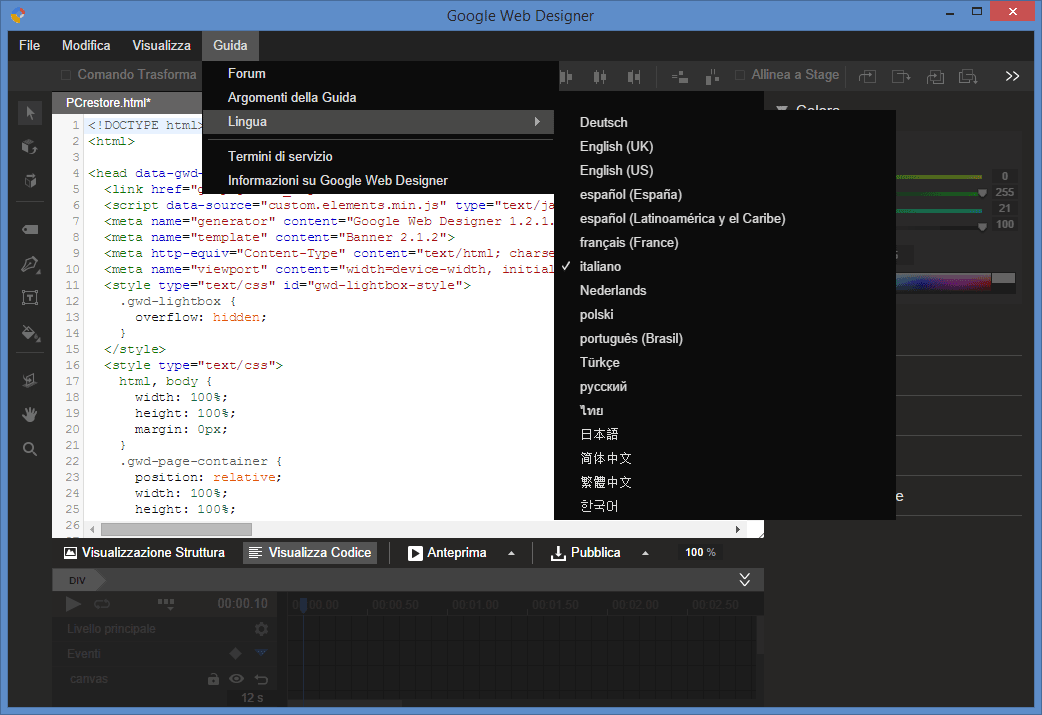Click the canvas layer loop arrow icon

[x=261, y=680]
